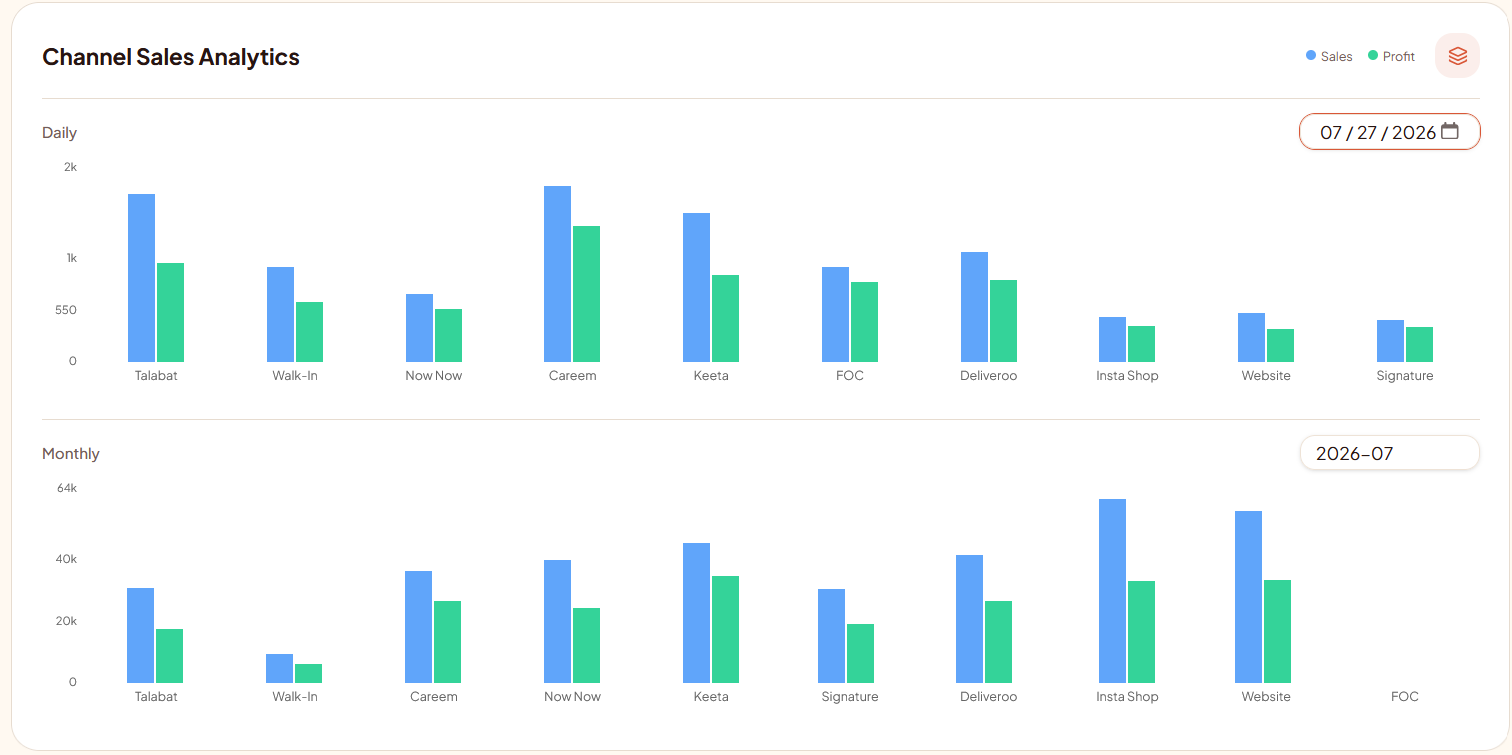Click FOC daily blue Sales bar
Screen dimensions: 1512x755
coord(836,314)
